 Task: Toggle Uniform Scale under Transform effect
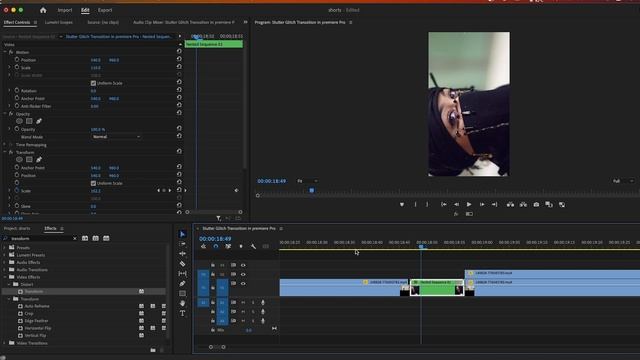(93, 183)
